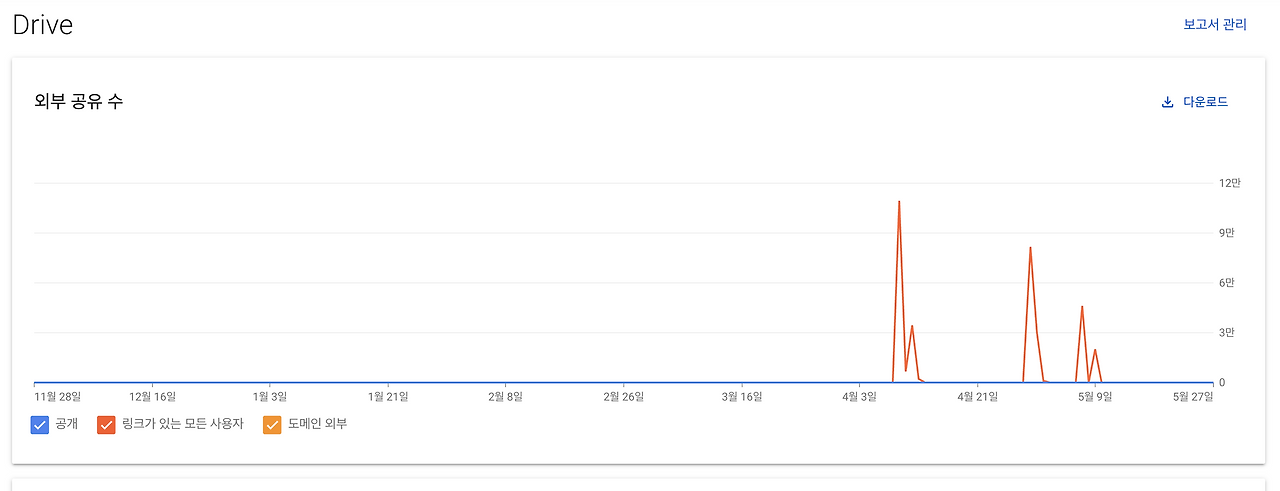This screenshot has width=1280, height=491.
Task: Select the 3월 16일 date label
Action: click(741, 397)
